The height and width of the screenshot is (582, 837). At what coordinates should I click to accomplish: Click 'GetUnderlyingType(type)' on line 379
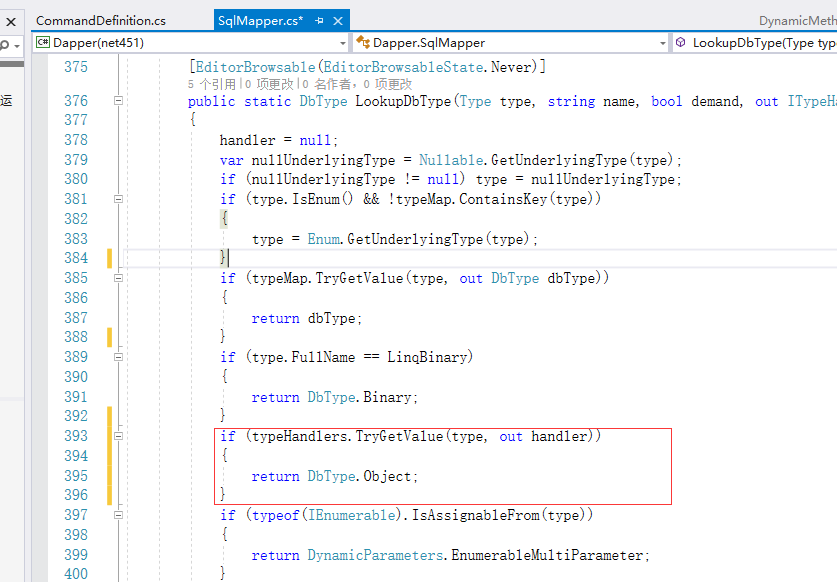[582, 160]
